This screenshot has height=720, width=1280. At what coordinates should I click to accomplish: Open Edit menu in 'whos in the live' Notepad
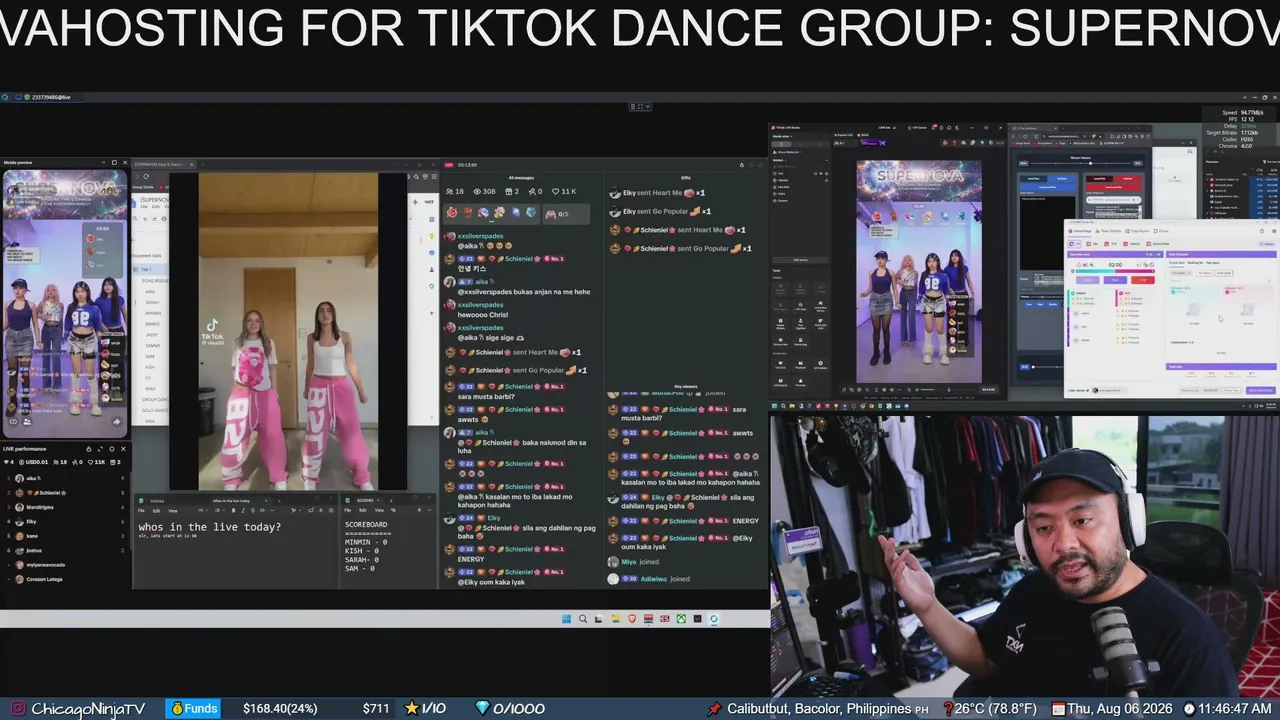click(x=156, y=511)
